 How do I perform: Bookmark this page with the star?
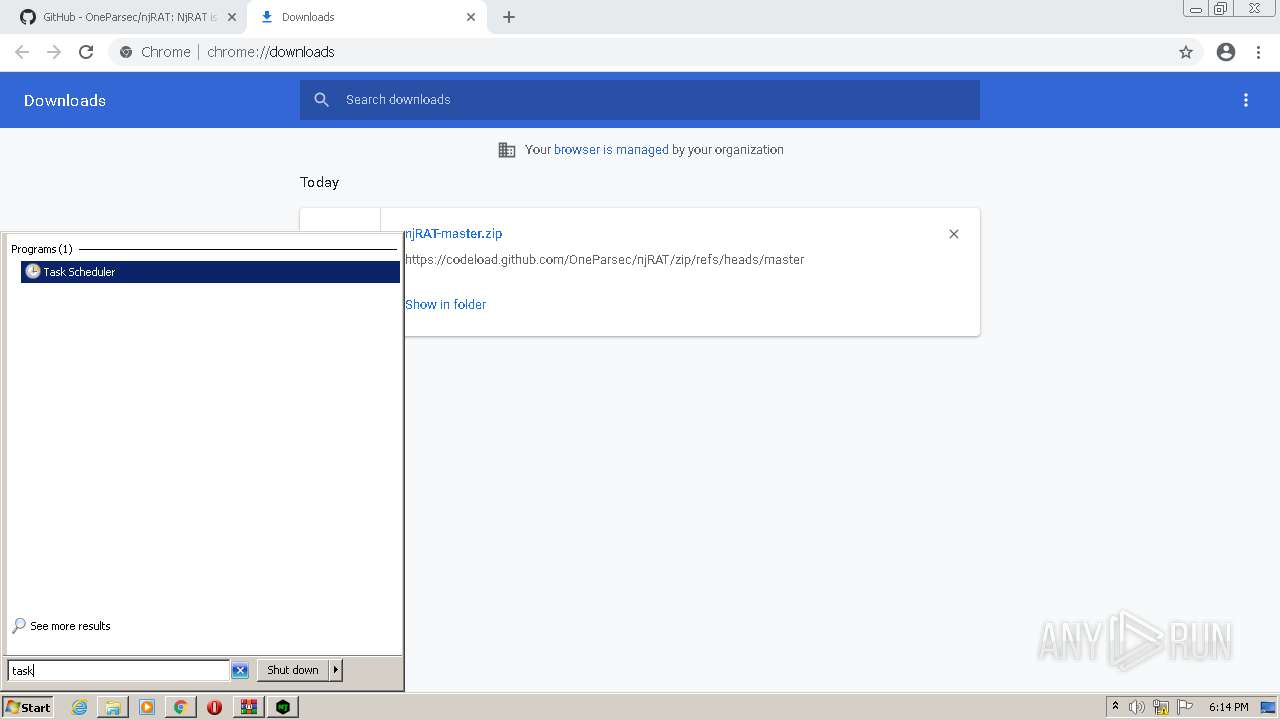tap(1186, 52)
